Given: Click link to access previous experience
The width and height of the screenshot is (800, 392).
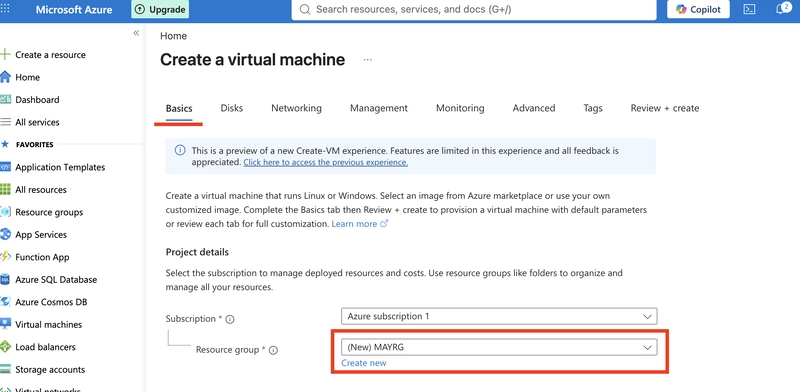Looking at the screenshot, I should click(326, 162).
